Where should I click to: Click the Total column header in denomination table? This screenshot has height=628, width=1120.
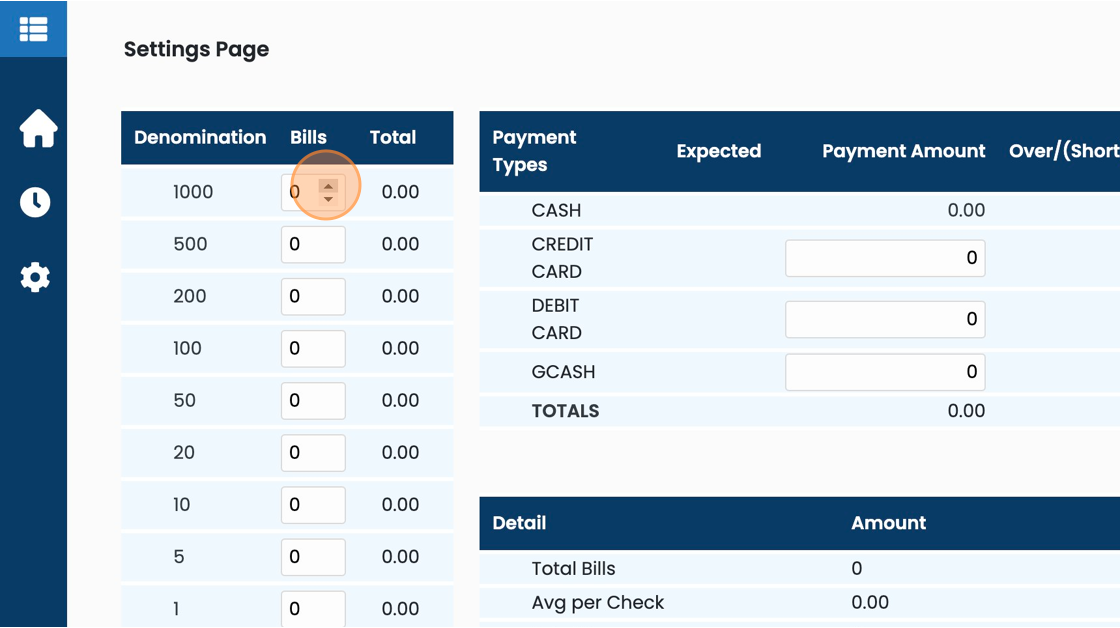(x=393, y=137)
